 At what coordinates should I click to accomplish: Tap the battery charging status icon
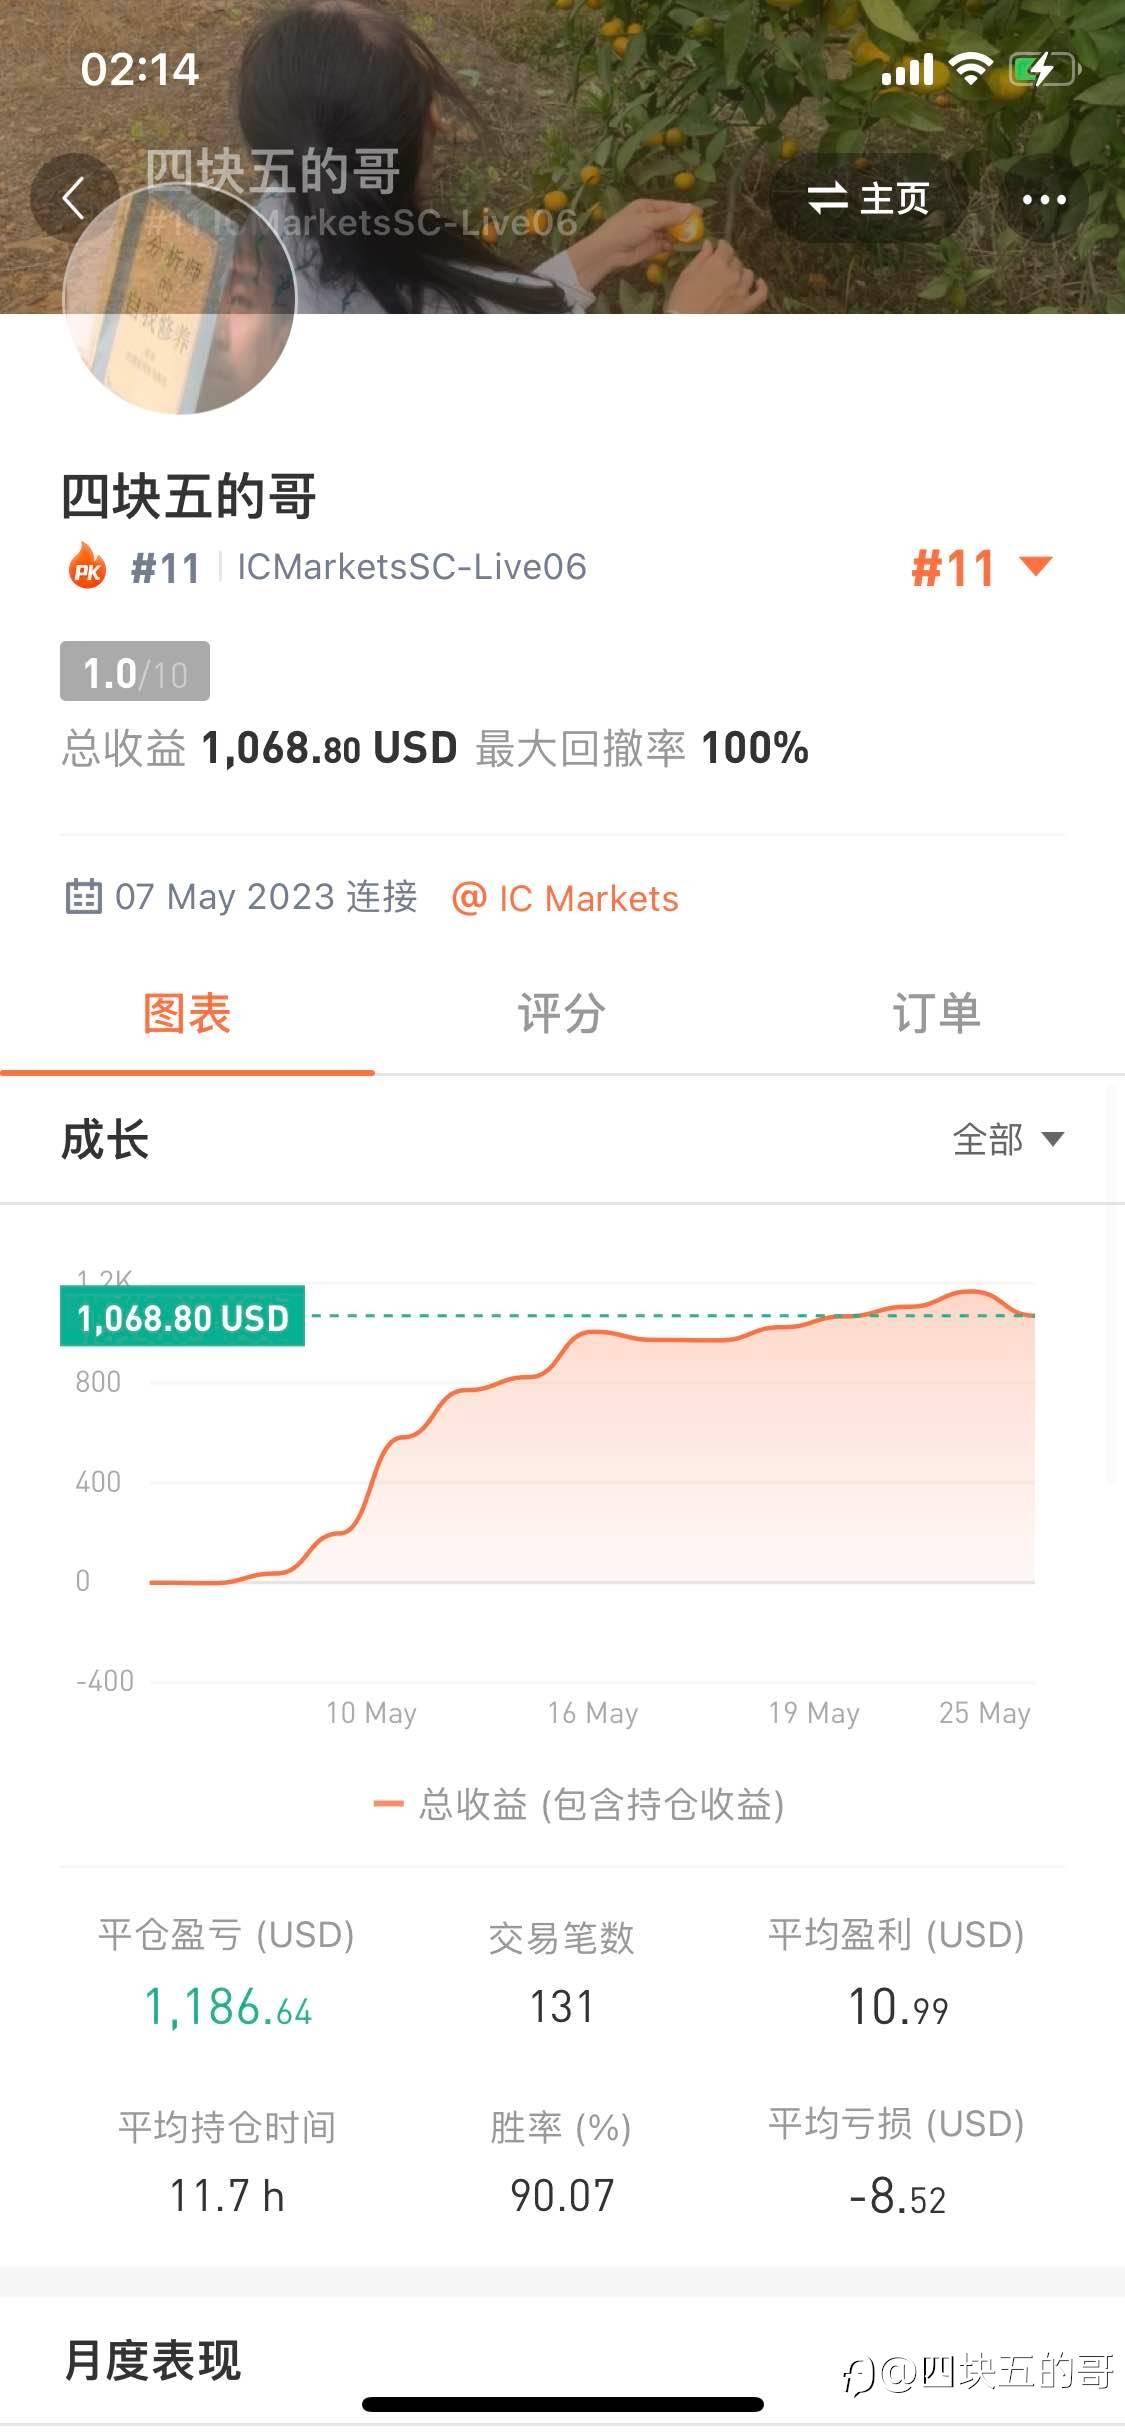[1045, 70]
